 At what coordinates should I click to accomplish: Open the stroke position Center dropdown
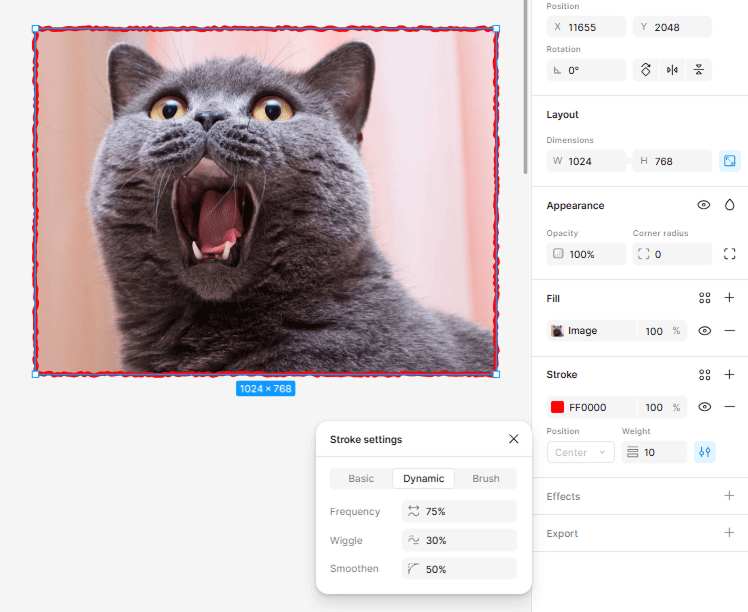click(580, 452)
